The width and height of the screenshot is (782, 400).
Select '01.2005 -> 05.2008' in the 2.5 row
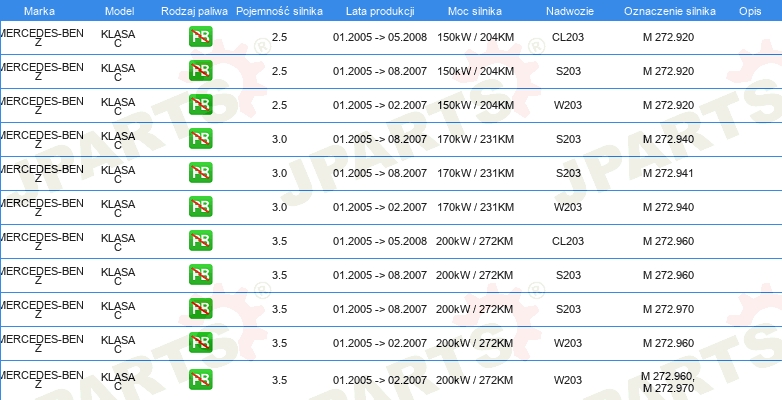(x=380, y=37)
